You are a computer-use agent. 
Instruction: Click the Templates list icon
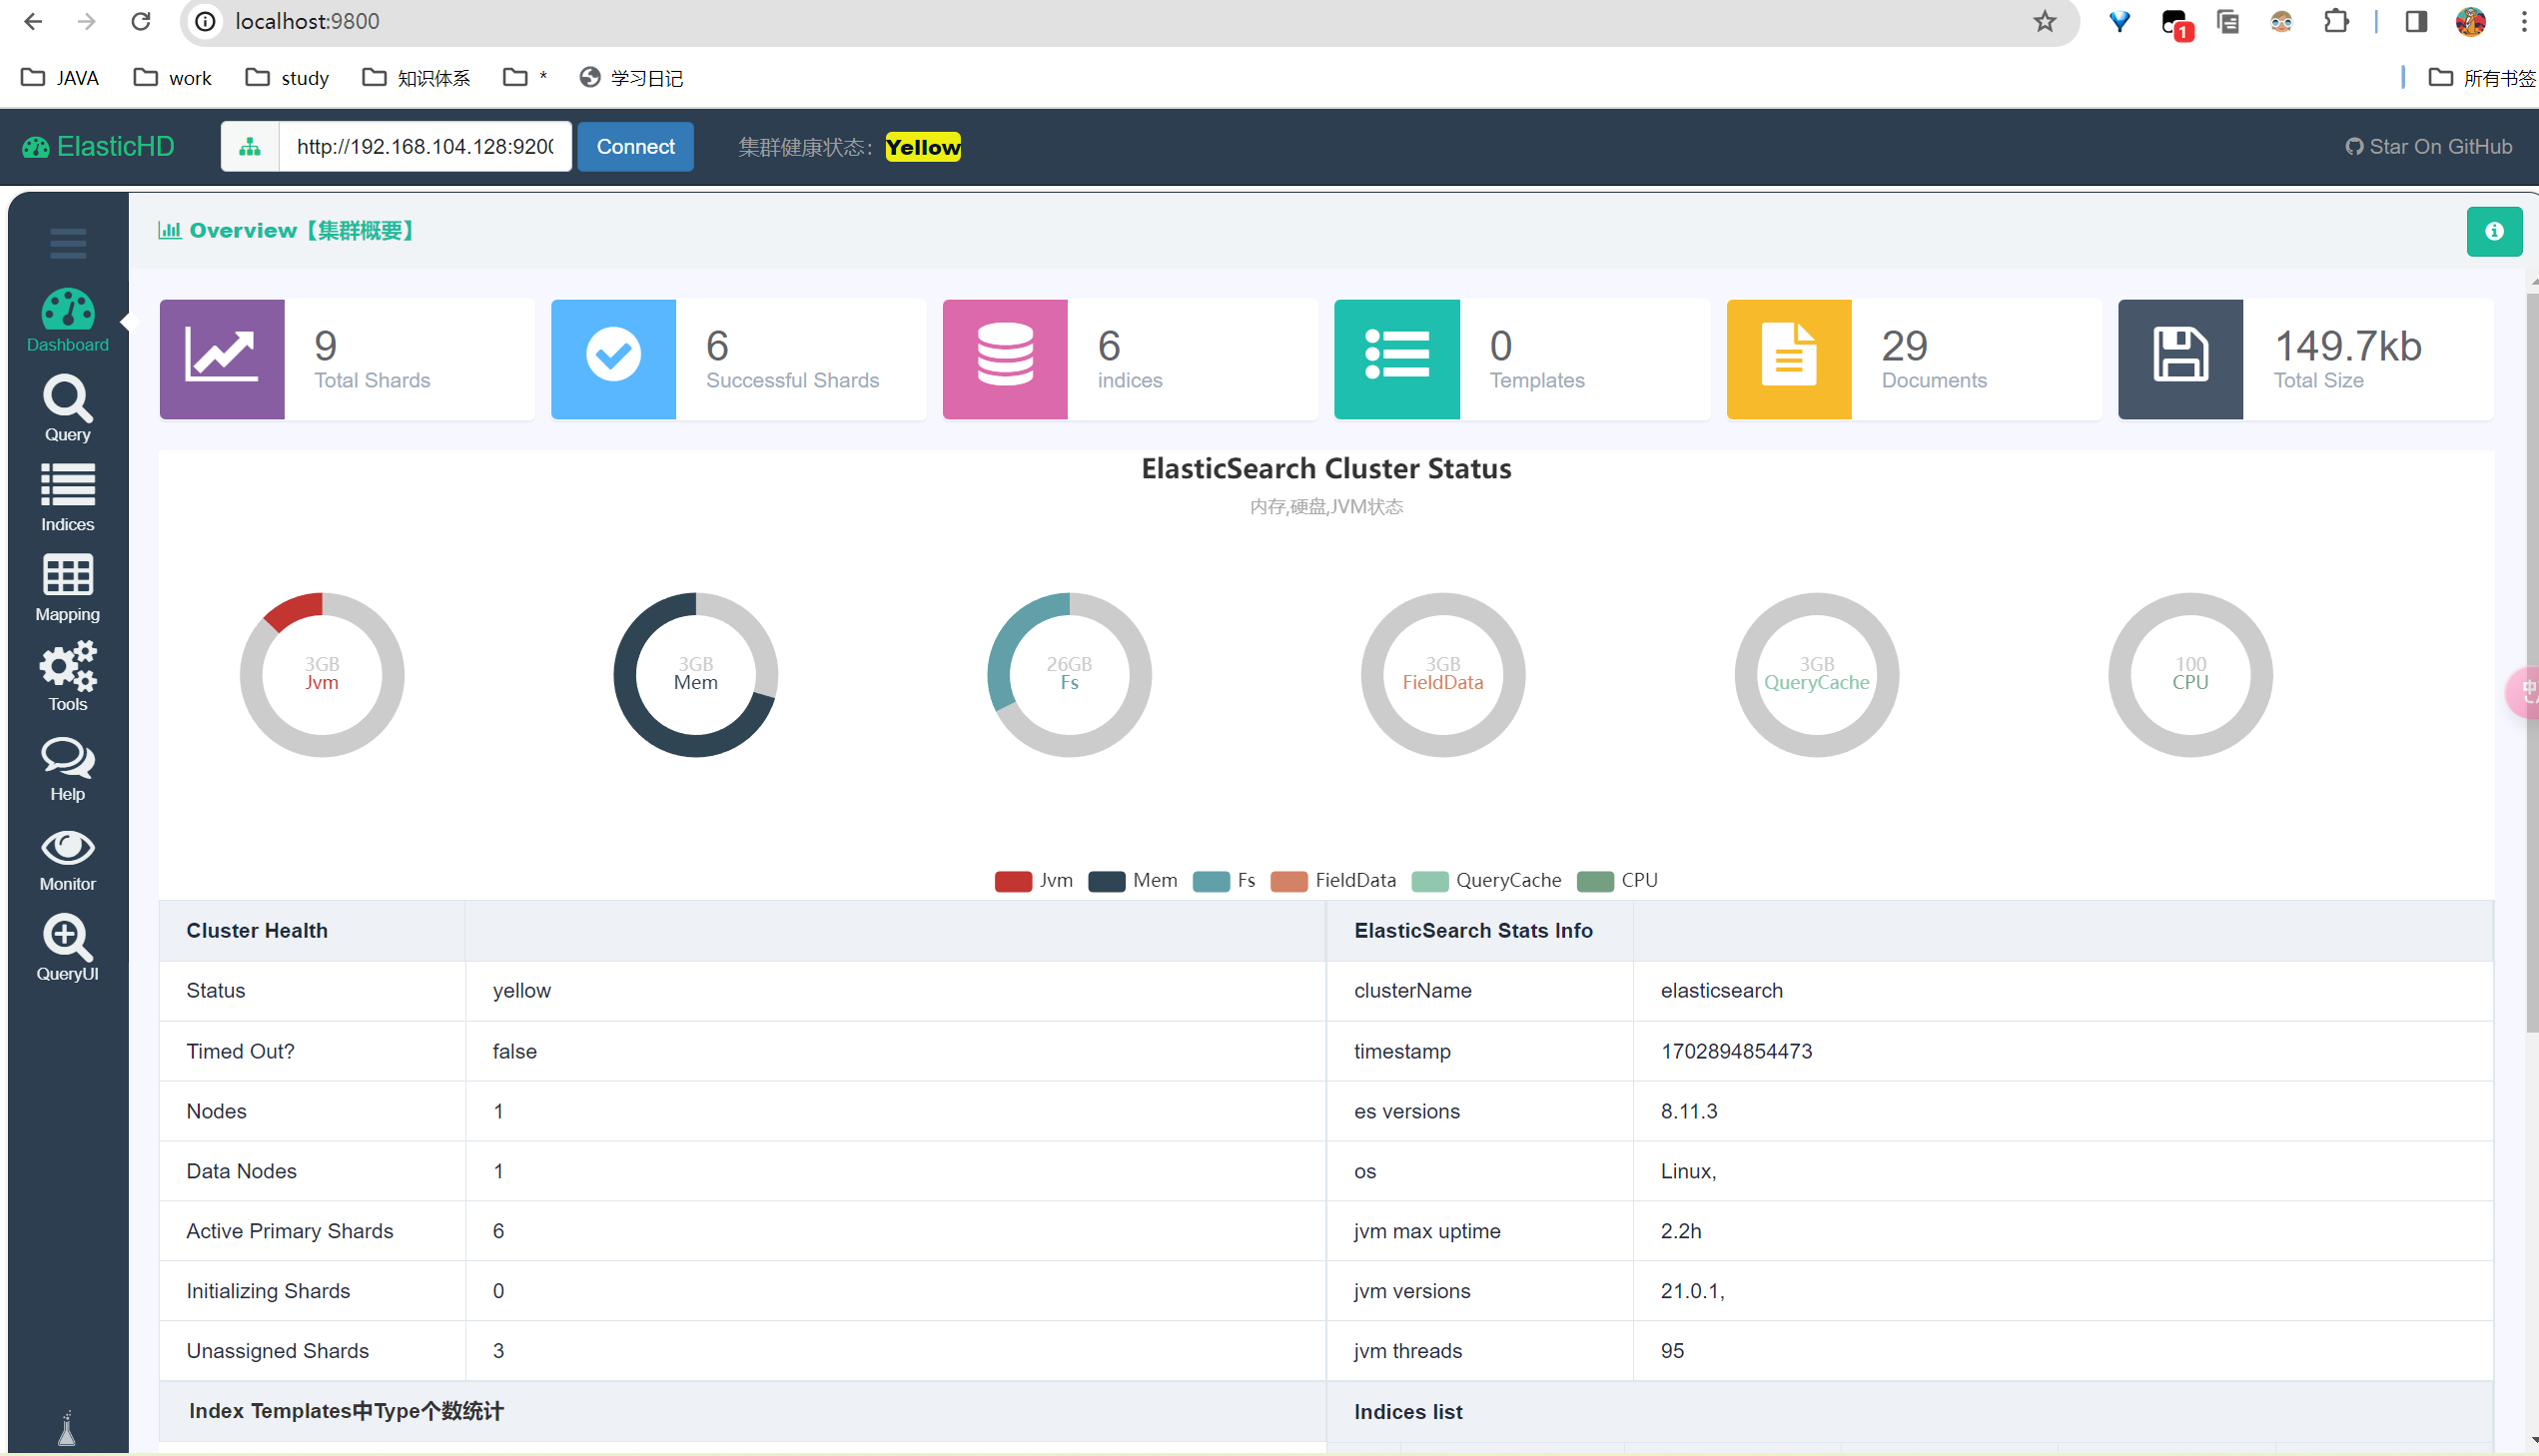click(1396, 358)
